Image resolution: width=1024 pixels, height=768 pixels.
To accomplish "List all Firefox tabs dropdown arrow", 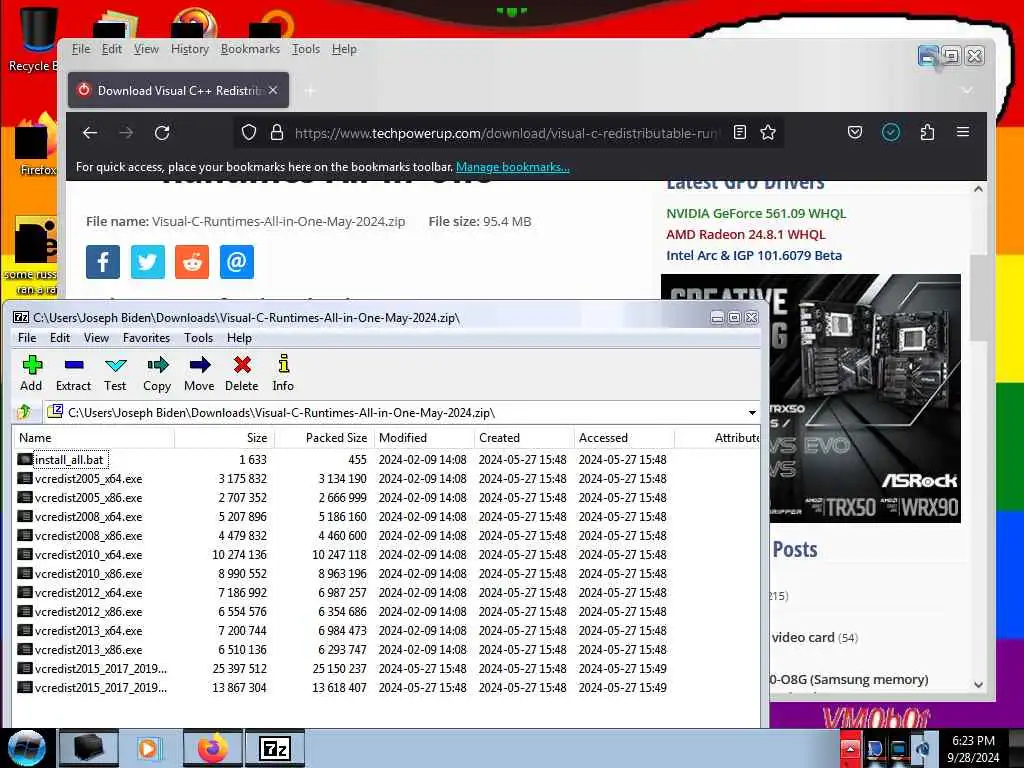I will tap(967, 90).
